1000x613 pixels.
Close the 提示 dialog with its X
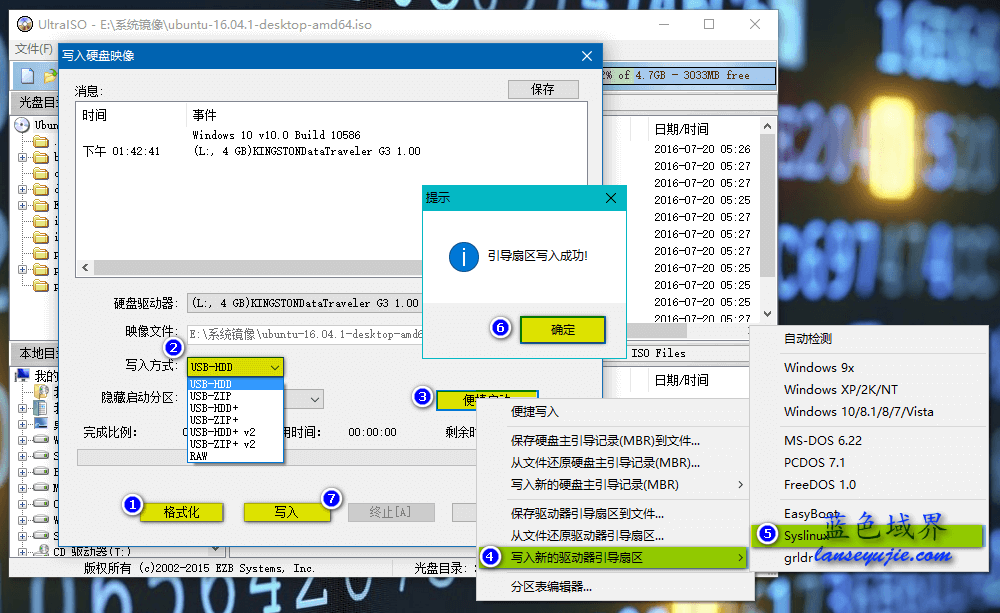pyautogui.click(x=610, y=198)
